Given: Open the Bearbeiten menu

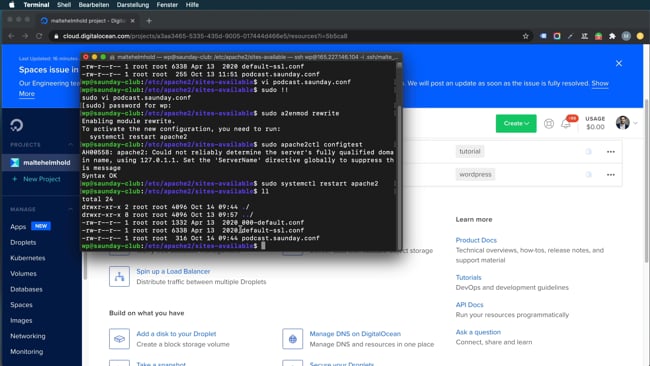Looking at the screenshot, I should (94, 5).
